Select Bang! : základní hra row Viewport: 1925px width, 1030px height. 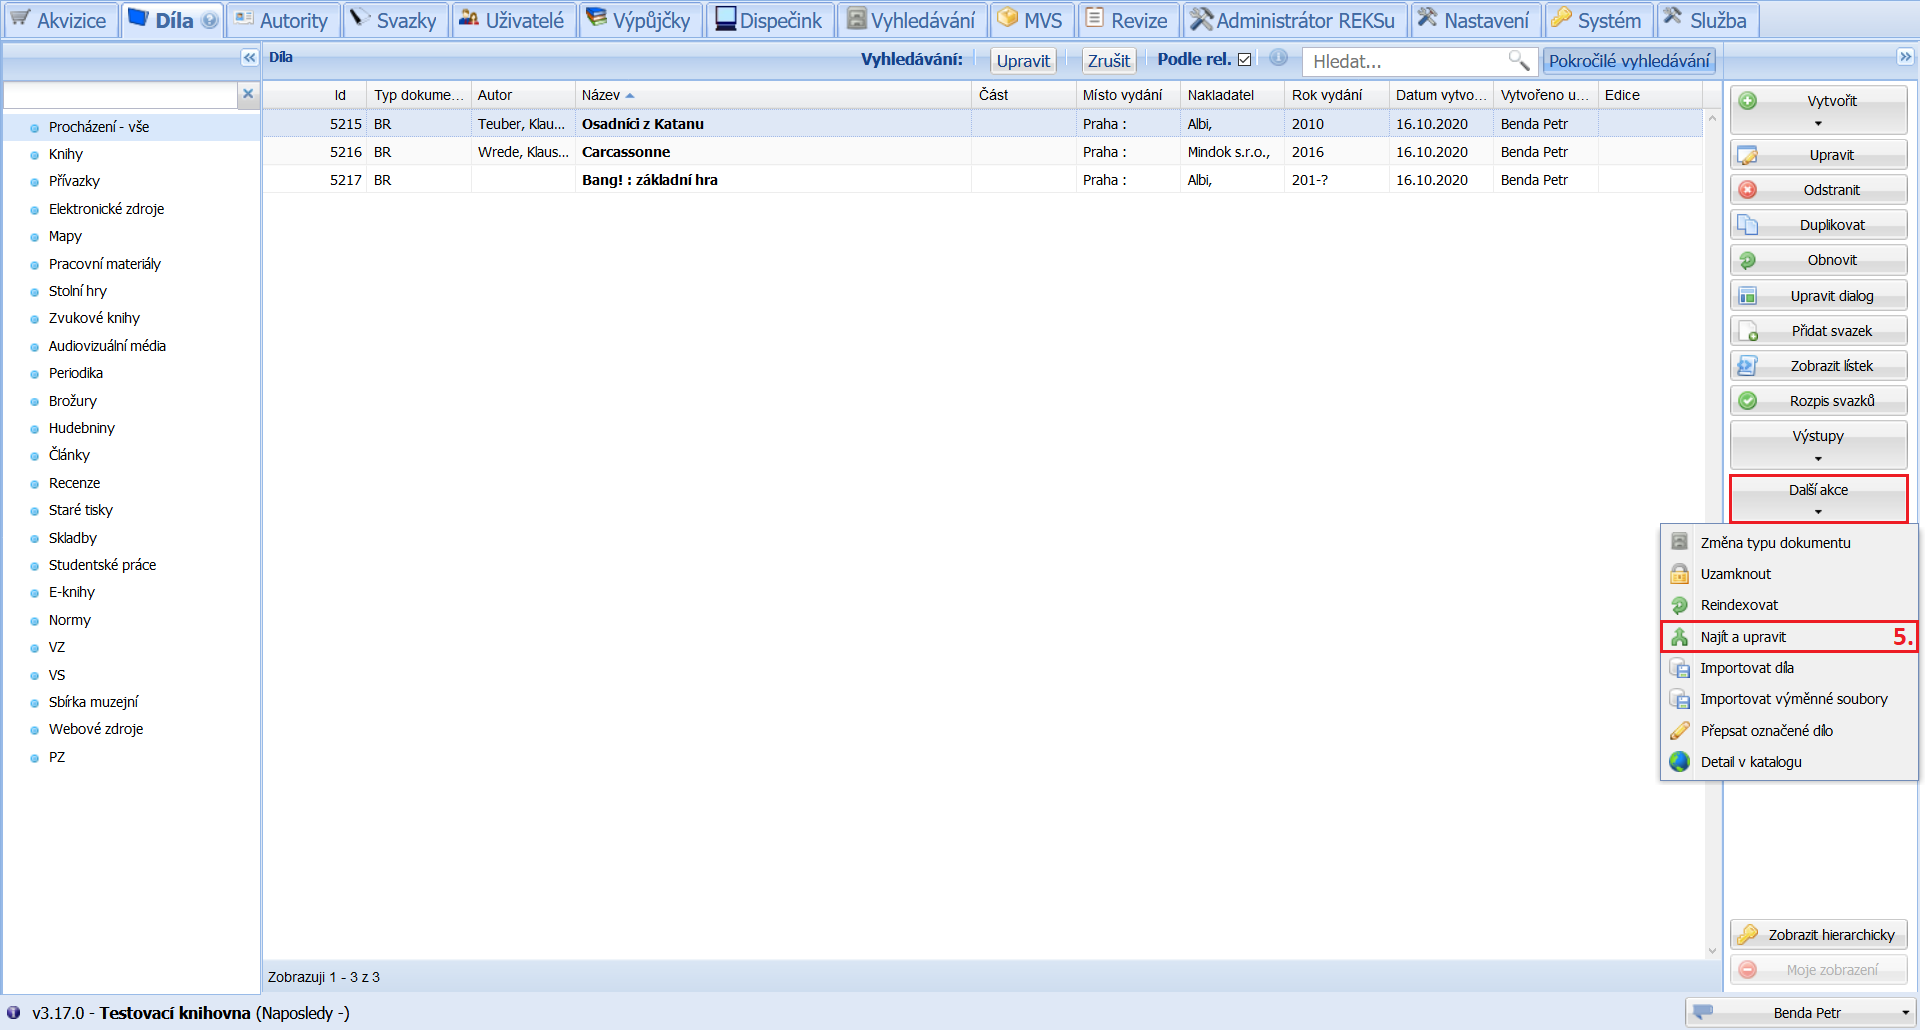[x=982, y=180]
